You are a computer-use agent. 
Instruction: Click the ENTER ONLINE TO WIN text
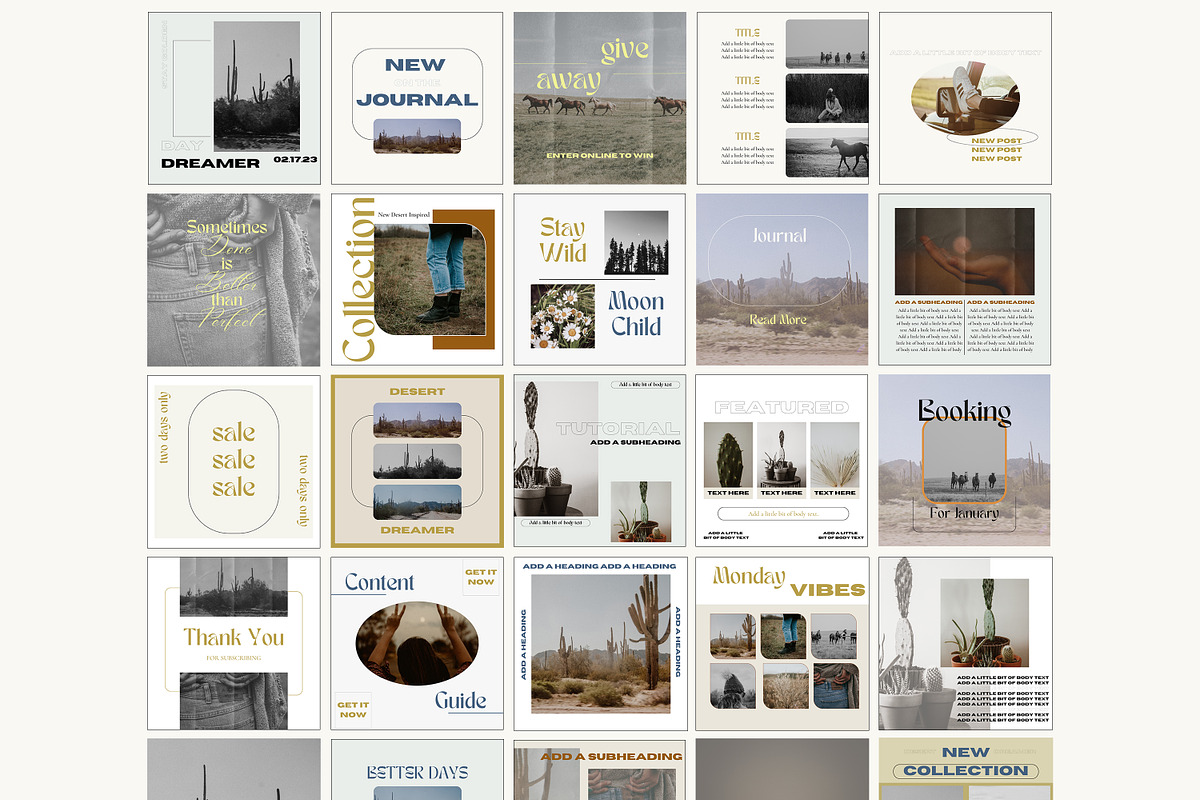[600, 155]
